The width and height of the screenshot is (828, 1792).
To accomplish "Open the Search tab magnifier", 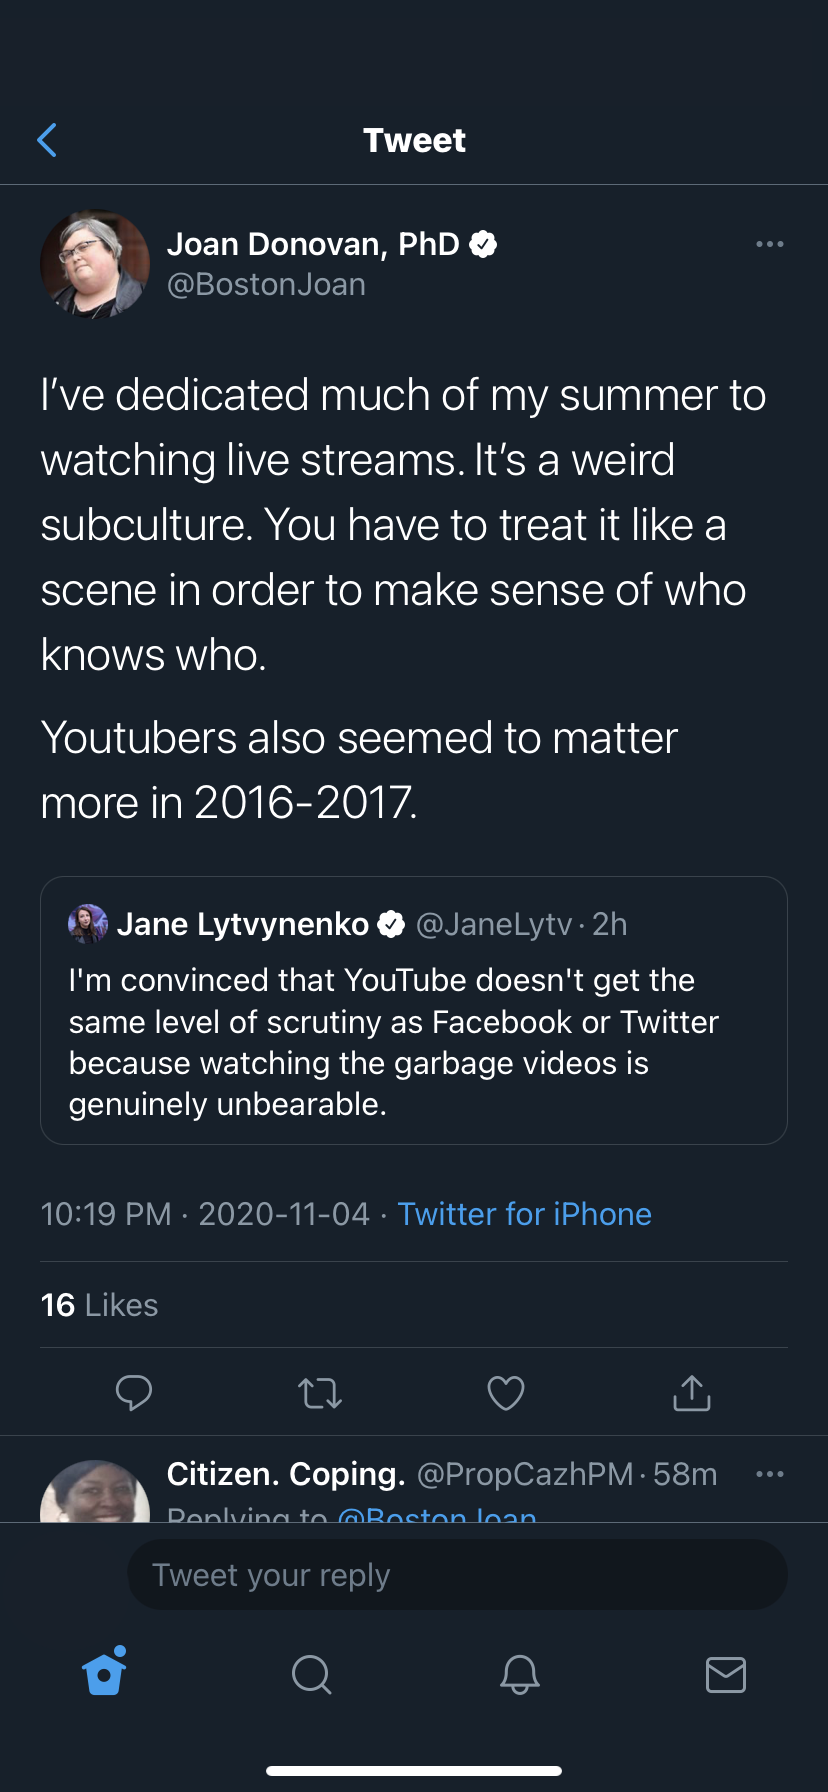I will (311, 1673).
